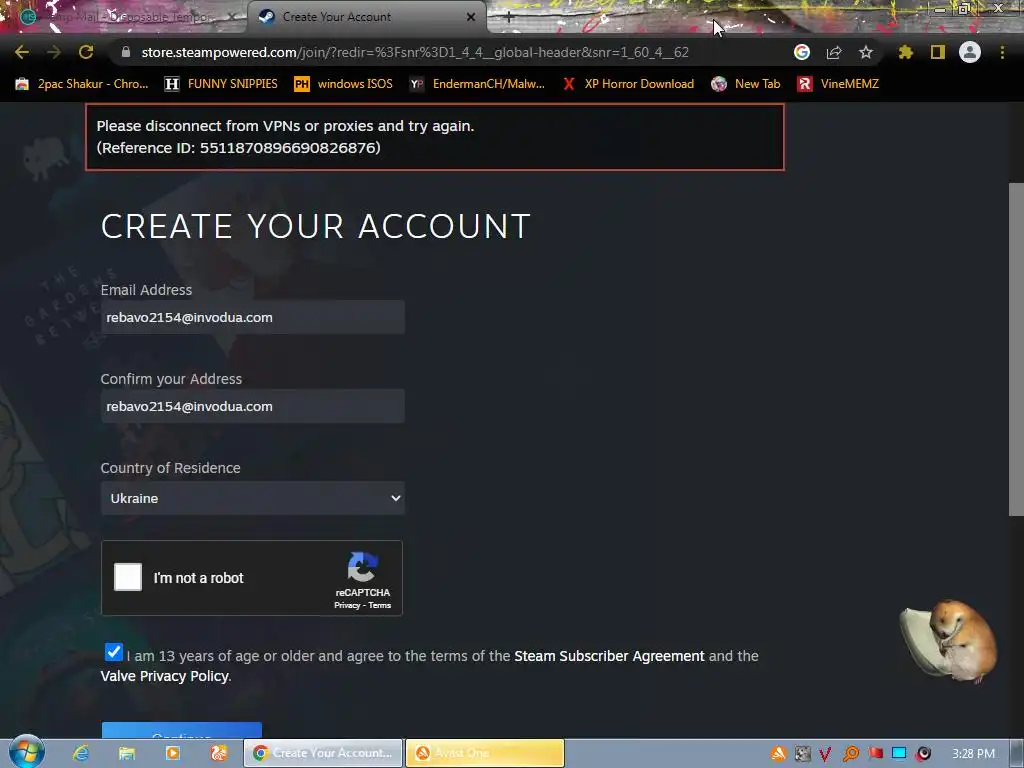This screenshot has height=768, width=1024.
Task: Open the windows ISOS bookmark
Action: (344, 84)
